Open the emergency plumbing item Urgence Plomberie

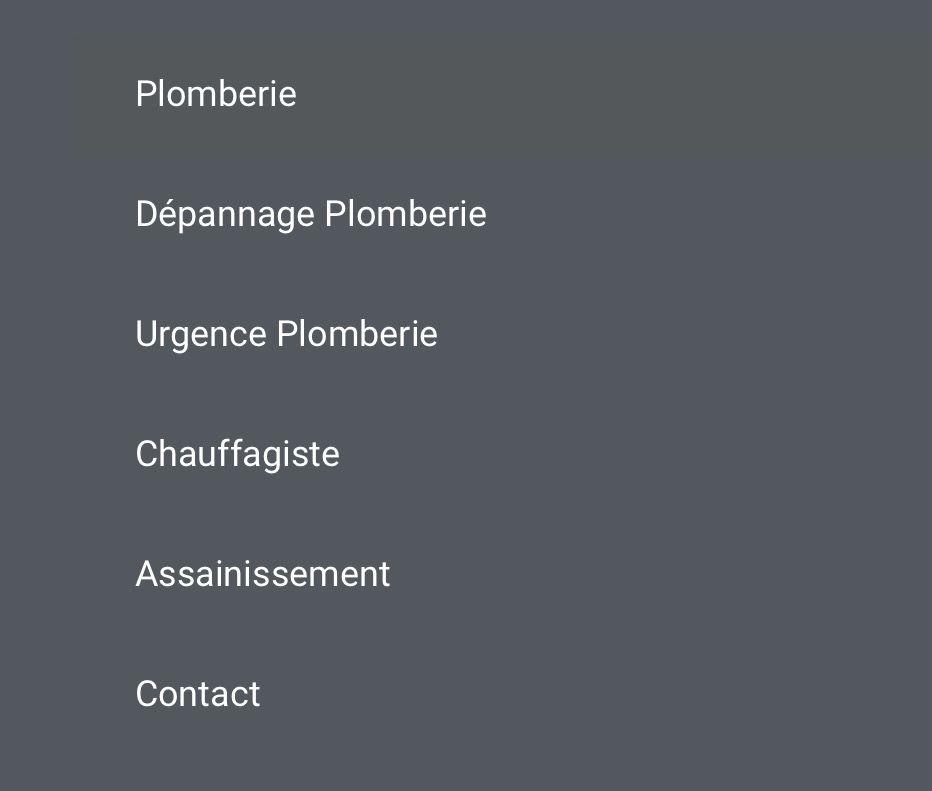click(286, 334)
